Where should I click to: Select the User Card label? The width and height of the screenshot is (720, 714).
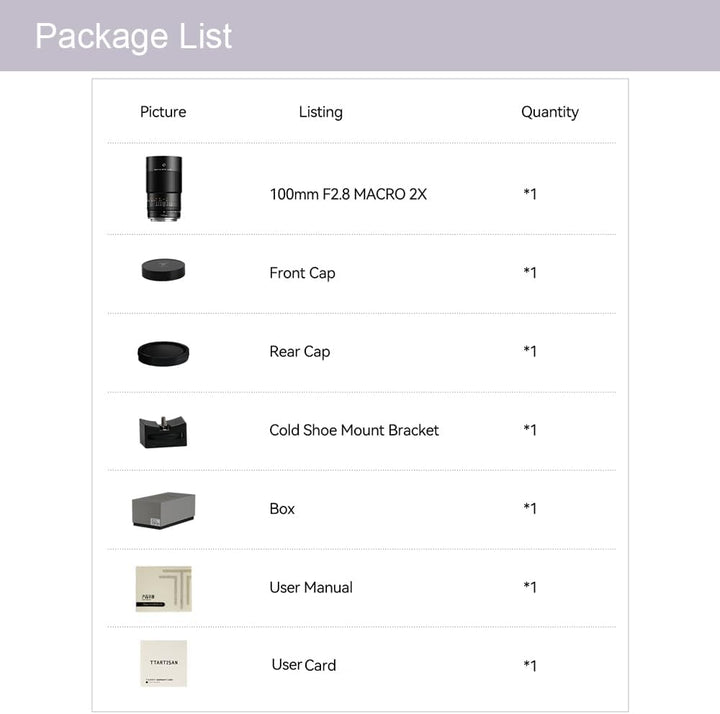(304, 665)
